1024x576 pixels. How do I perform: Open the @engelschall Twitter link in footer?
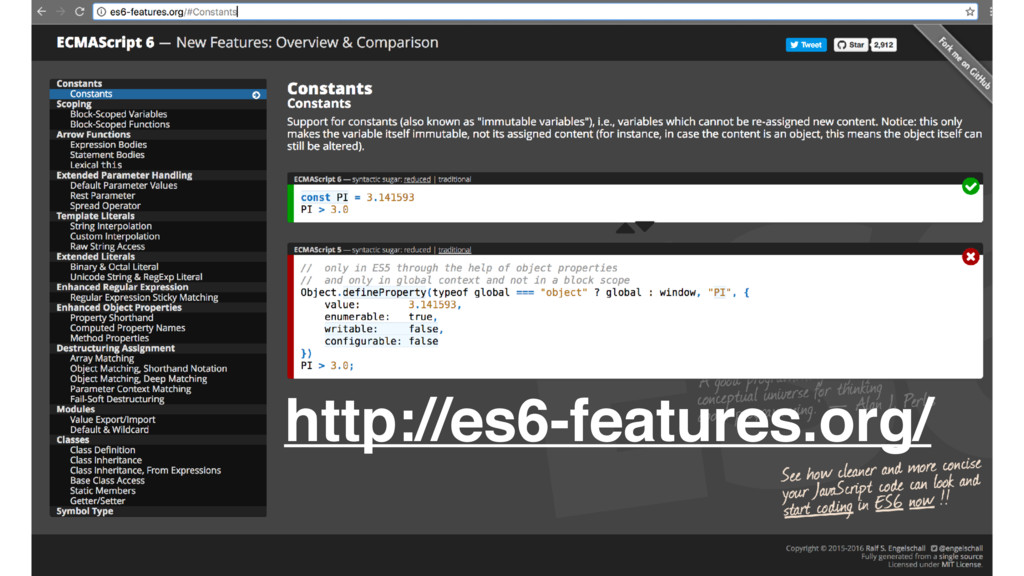(956, 548)
